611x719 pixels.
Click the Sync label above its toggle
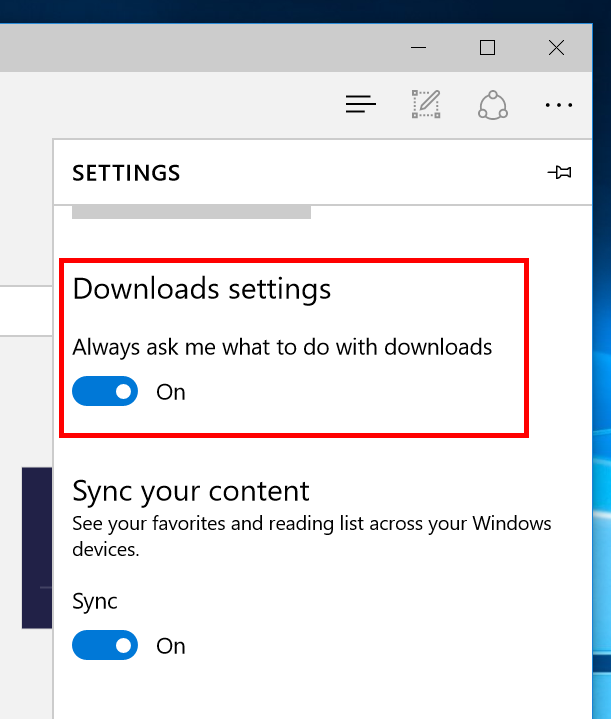(95, 601)
